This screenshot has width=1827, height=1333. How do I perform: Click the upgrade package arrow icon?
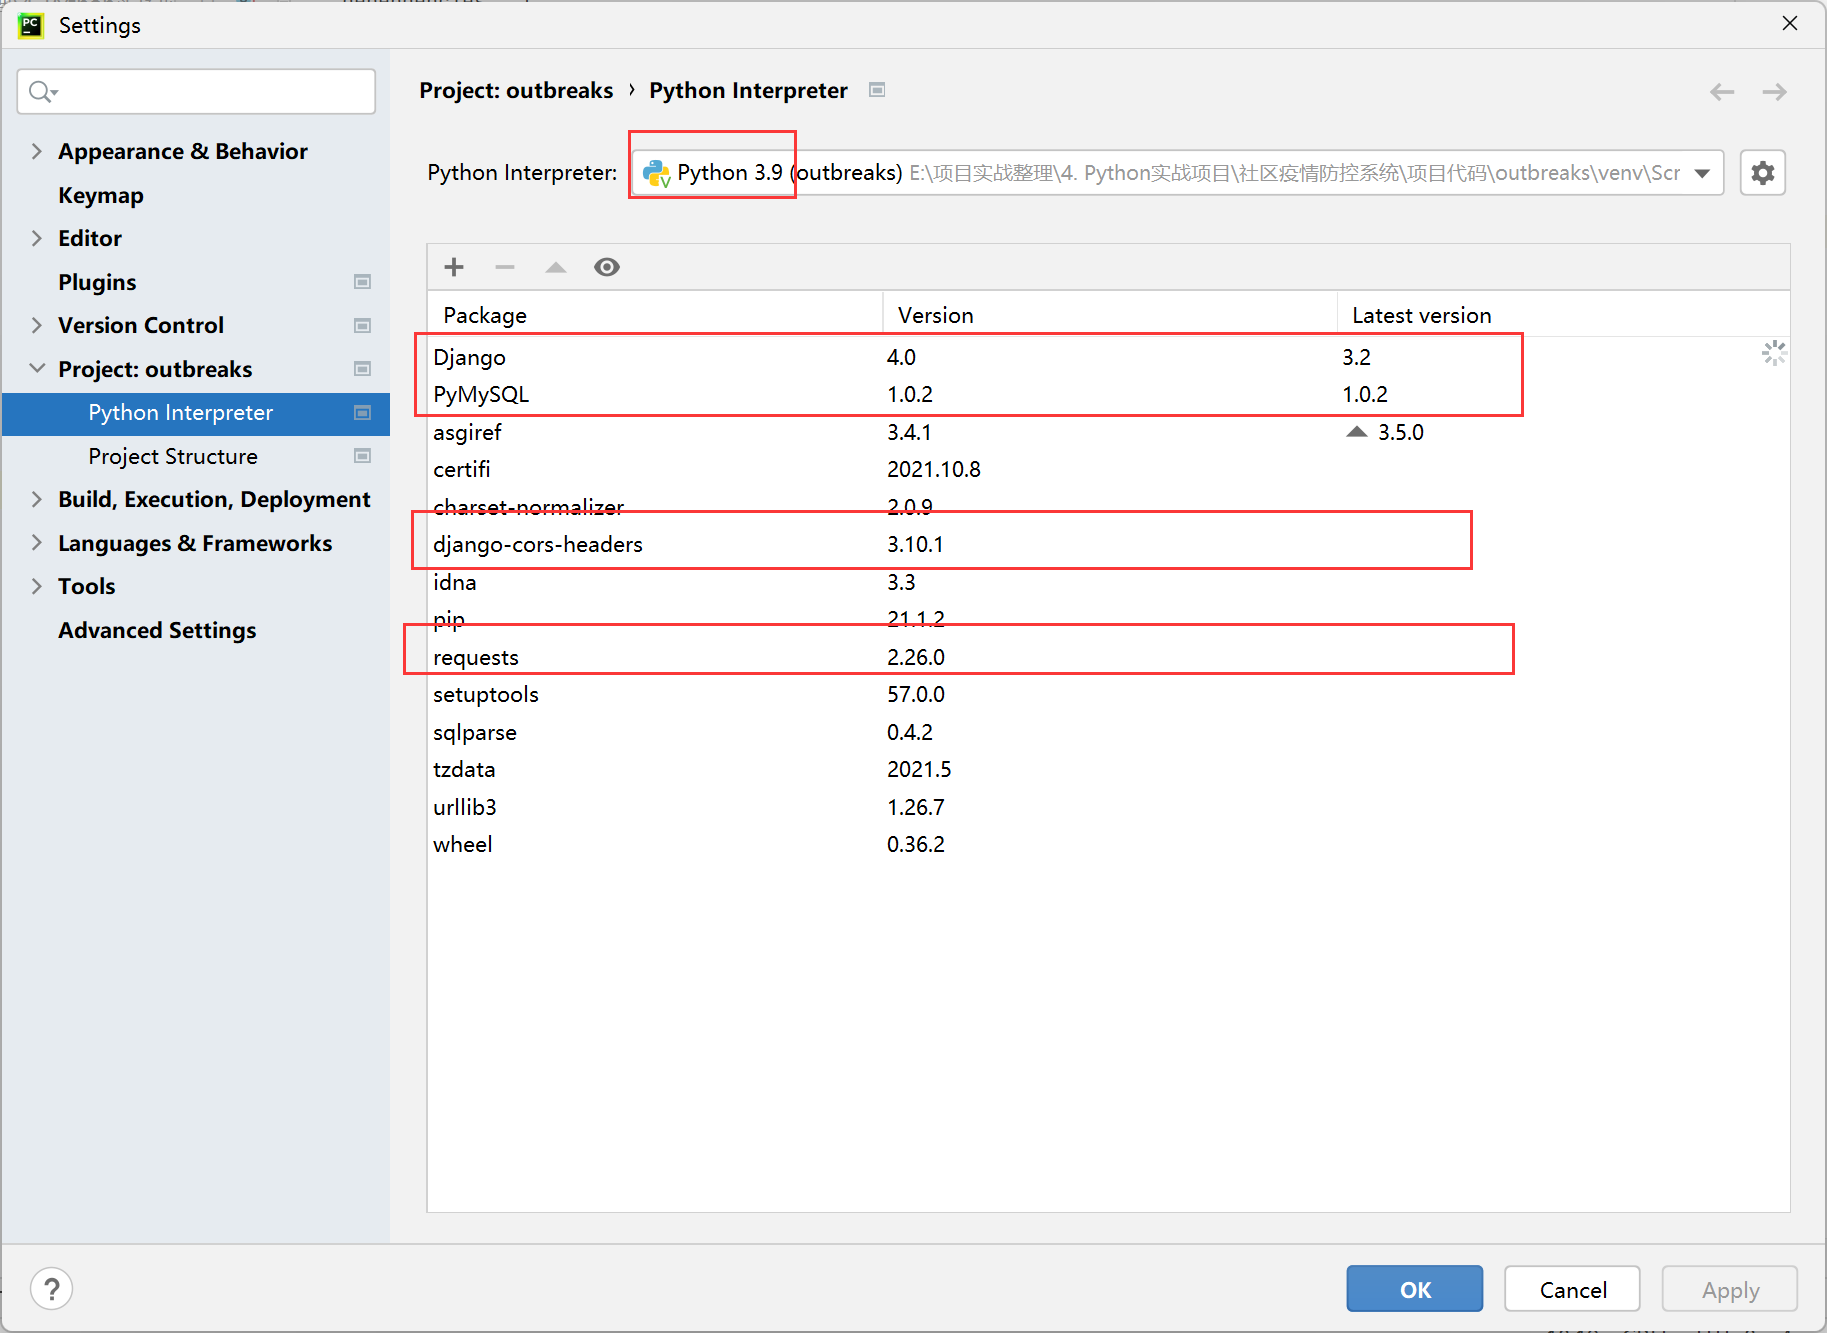pyautogui.click(x=556, y=267)
